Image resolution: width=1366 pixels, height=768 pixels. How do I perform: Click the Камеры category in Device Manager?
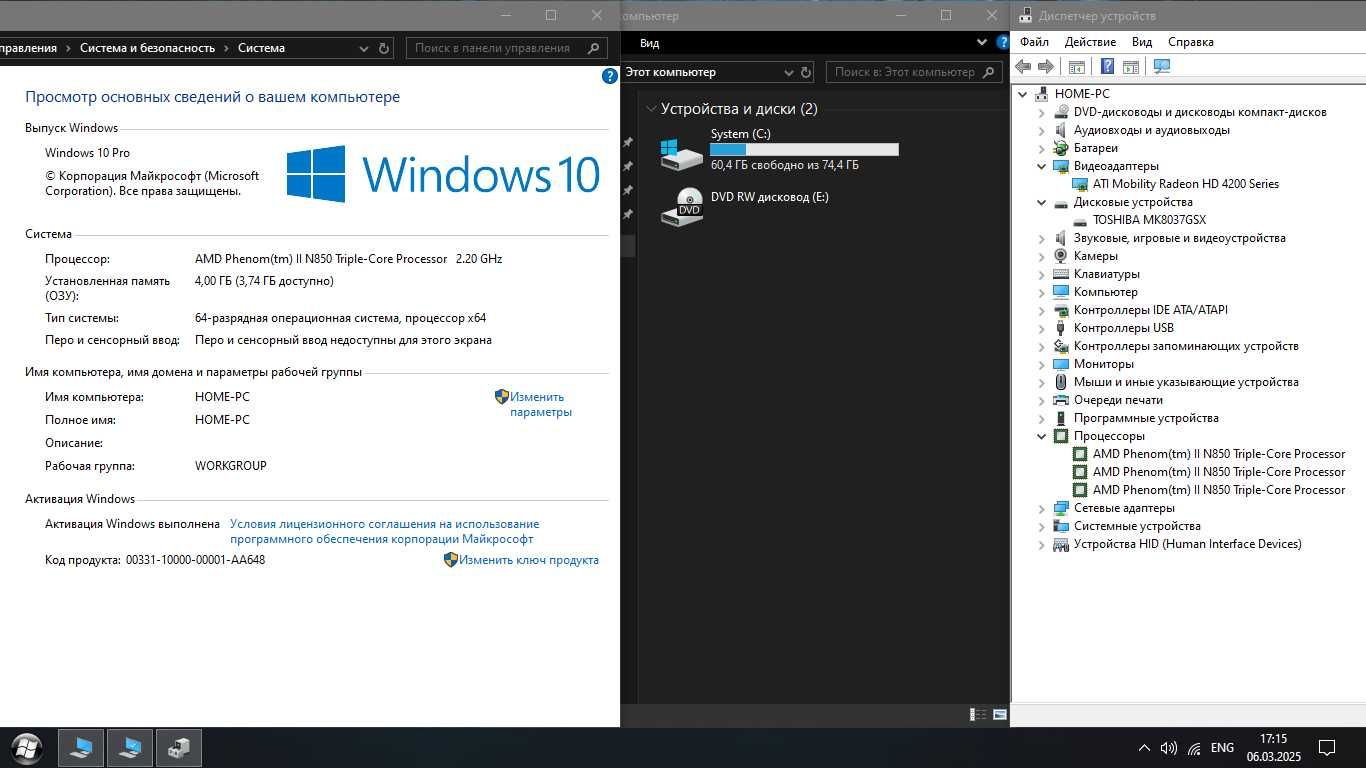point(1095,256)
